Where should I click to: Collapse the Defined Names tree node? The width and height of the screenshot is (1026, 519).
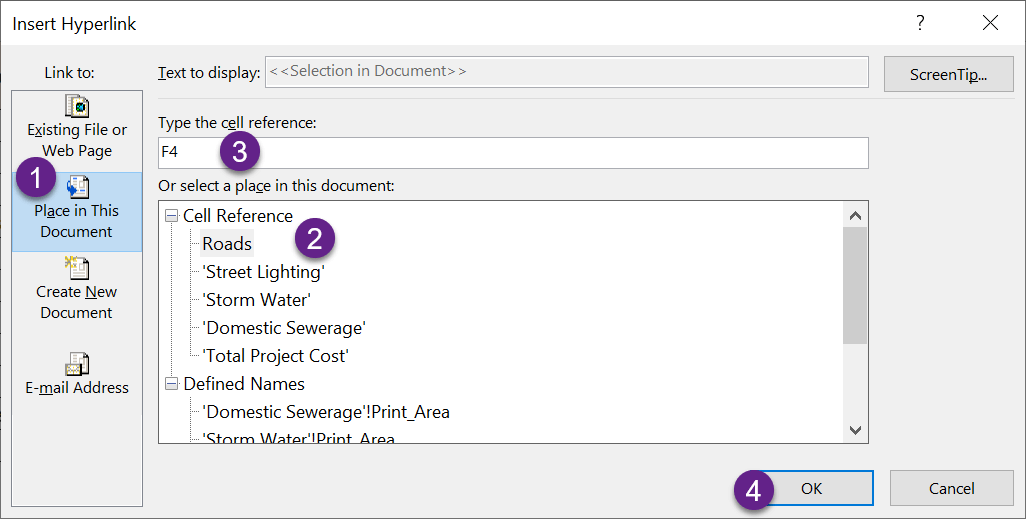click(x=169, y=384)
